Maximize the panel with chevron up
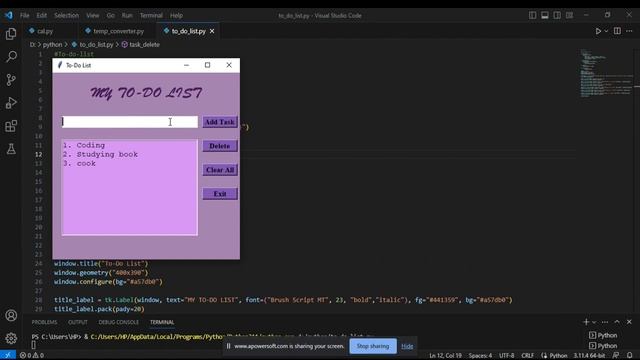This screenshot has height=360, width=640. coord(617,322)
